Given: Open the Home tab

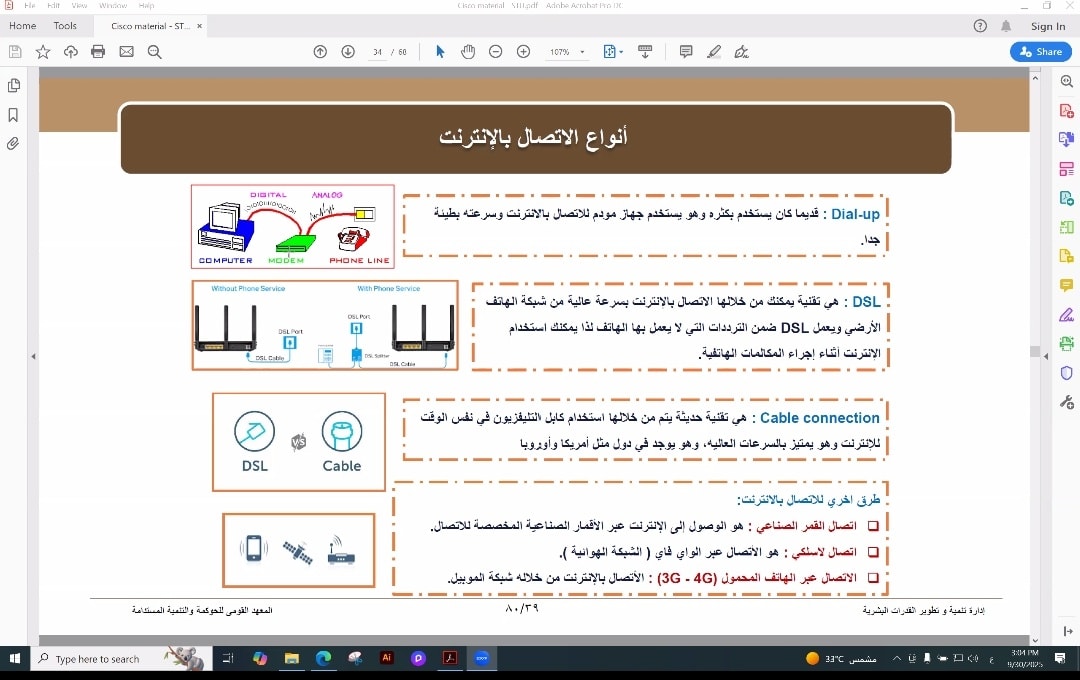Looking at the screenshot, I should click(22, 26).
